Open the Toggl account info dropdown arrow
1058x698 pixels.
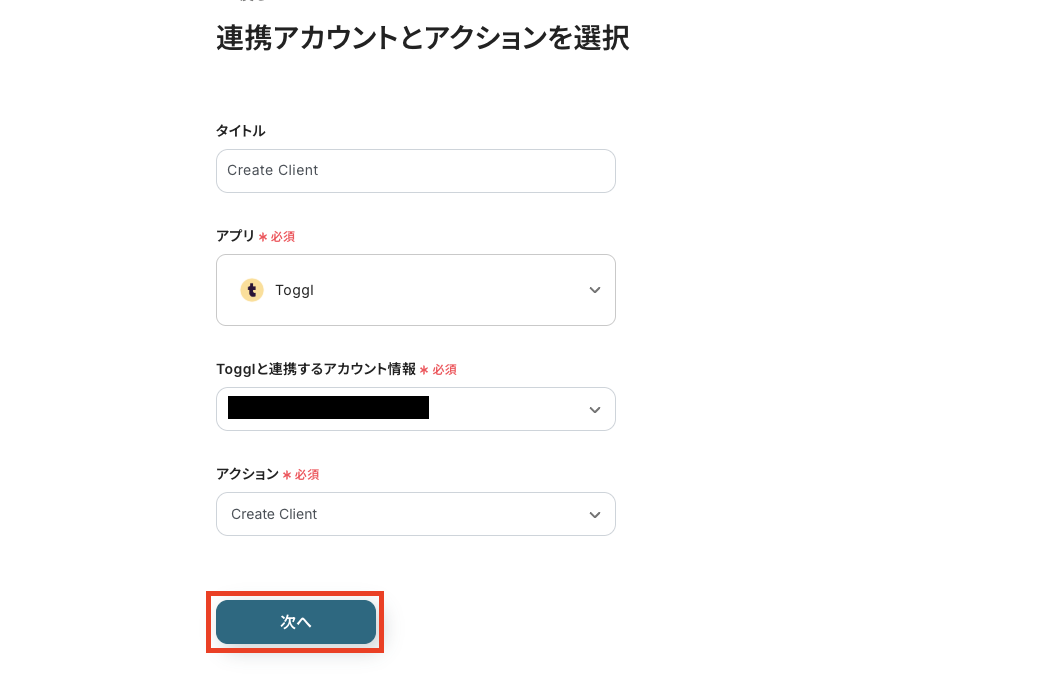coord(595,409)
